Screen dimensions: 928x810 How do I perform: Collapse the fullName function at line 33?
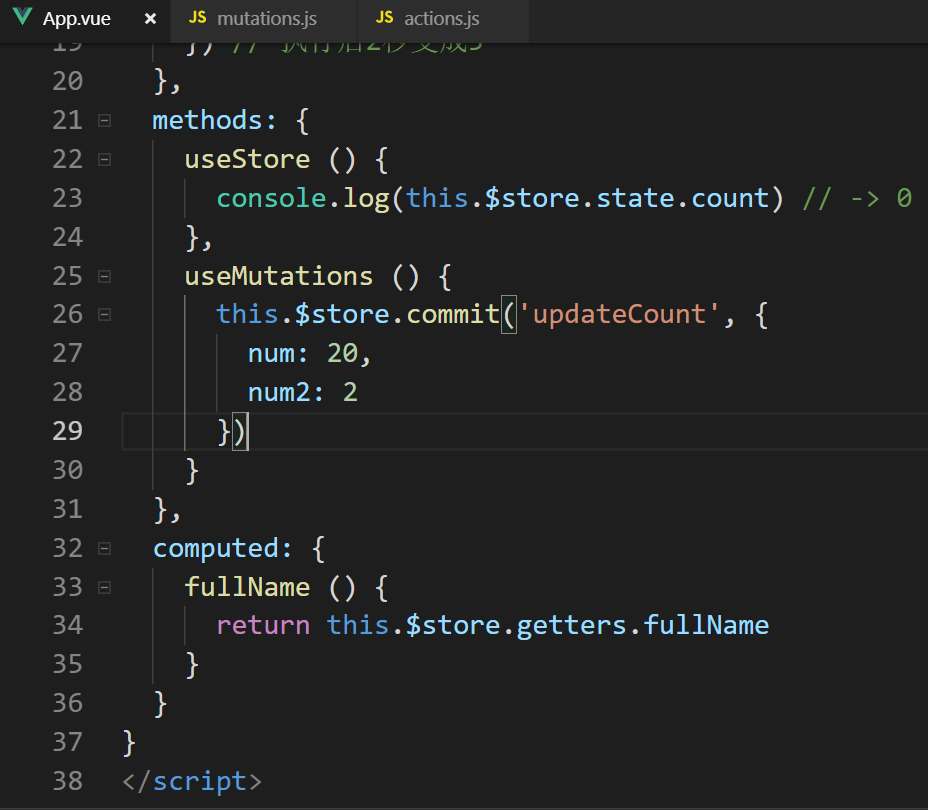[104, 588]
